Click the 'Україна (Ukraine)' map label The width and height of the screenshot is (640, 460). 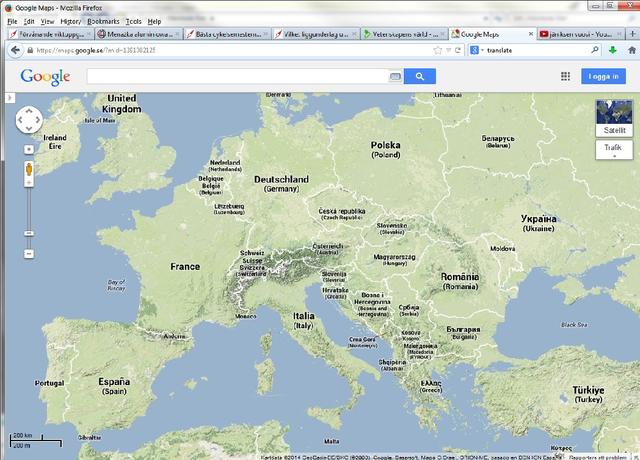pos(538,223)
